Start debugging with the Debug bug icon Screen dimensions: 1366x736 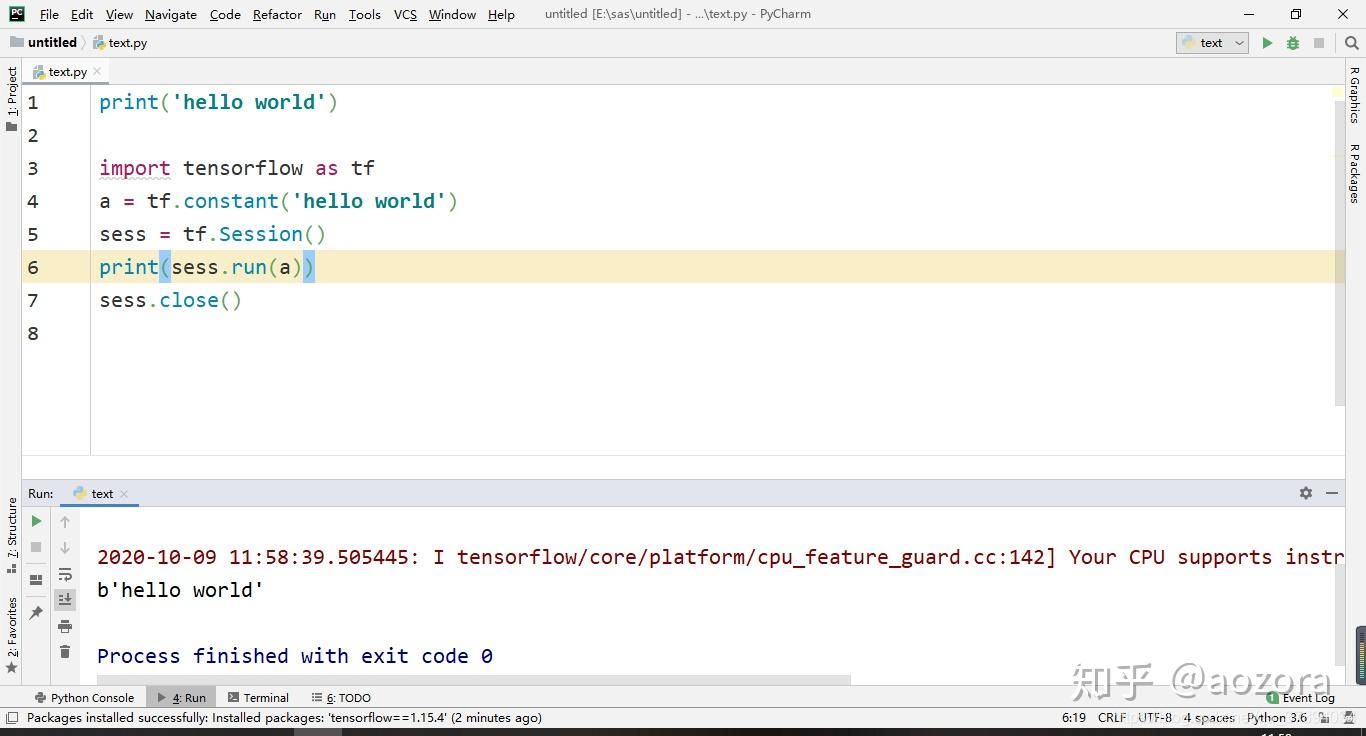(1293, 43)
